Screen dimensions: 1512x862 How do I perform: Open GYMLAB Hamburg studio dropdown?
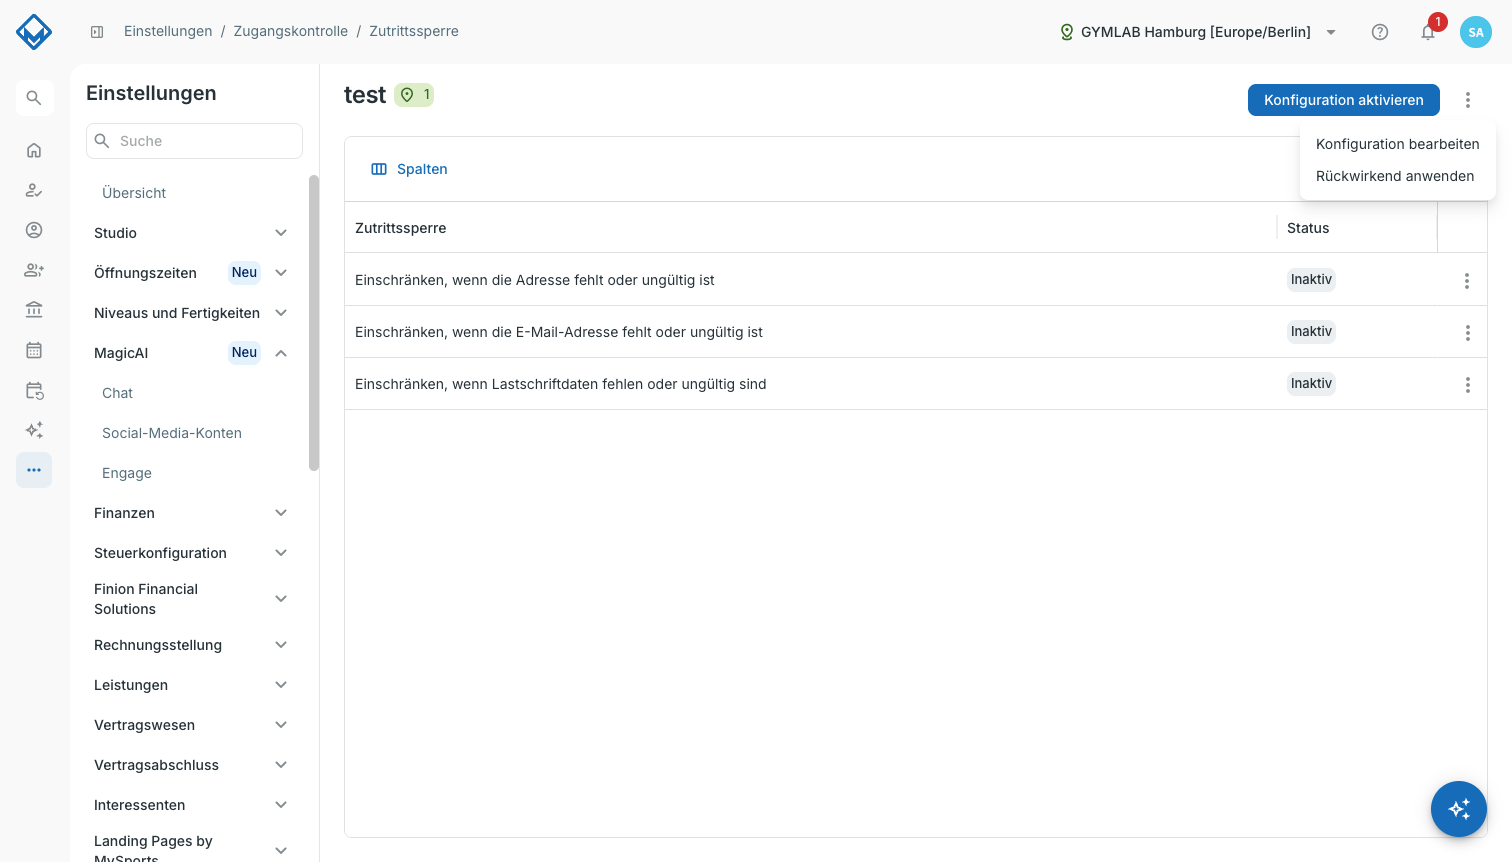point(1198,32)
